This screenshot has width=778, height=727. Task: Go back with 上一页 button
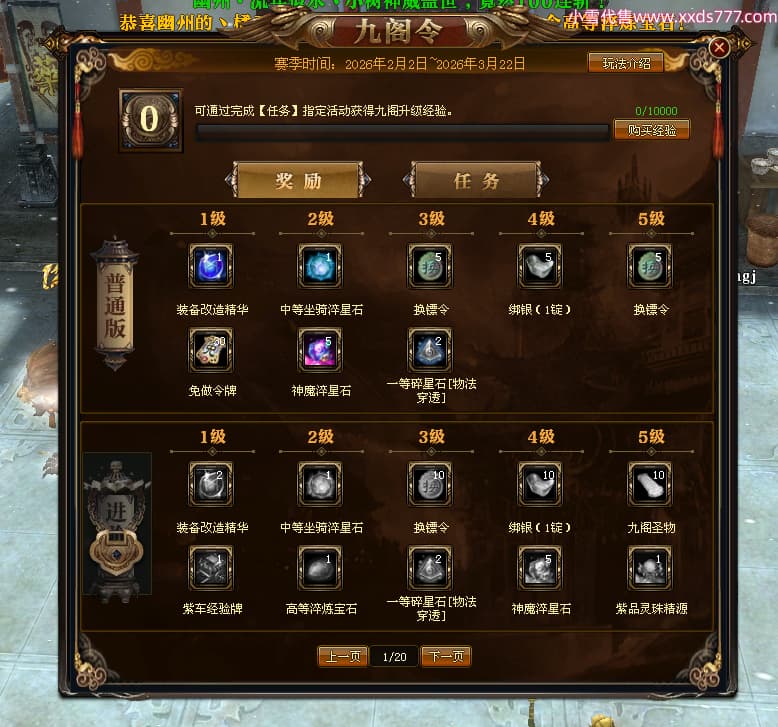[343, 657]
